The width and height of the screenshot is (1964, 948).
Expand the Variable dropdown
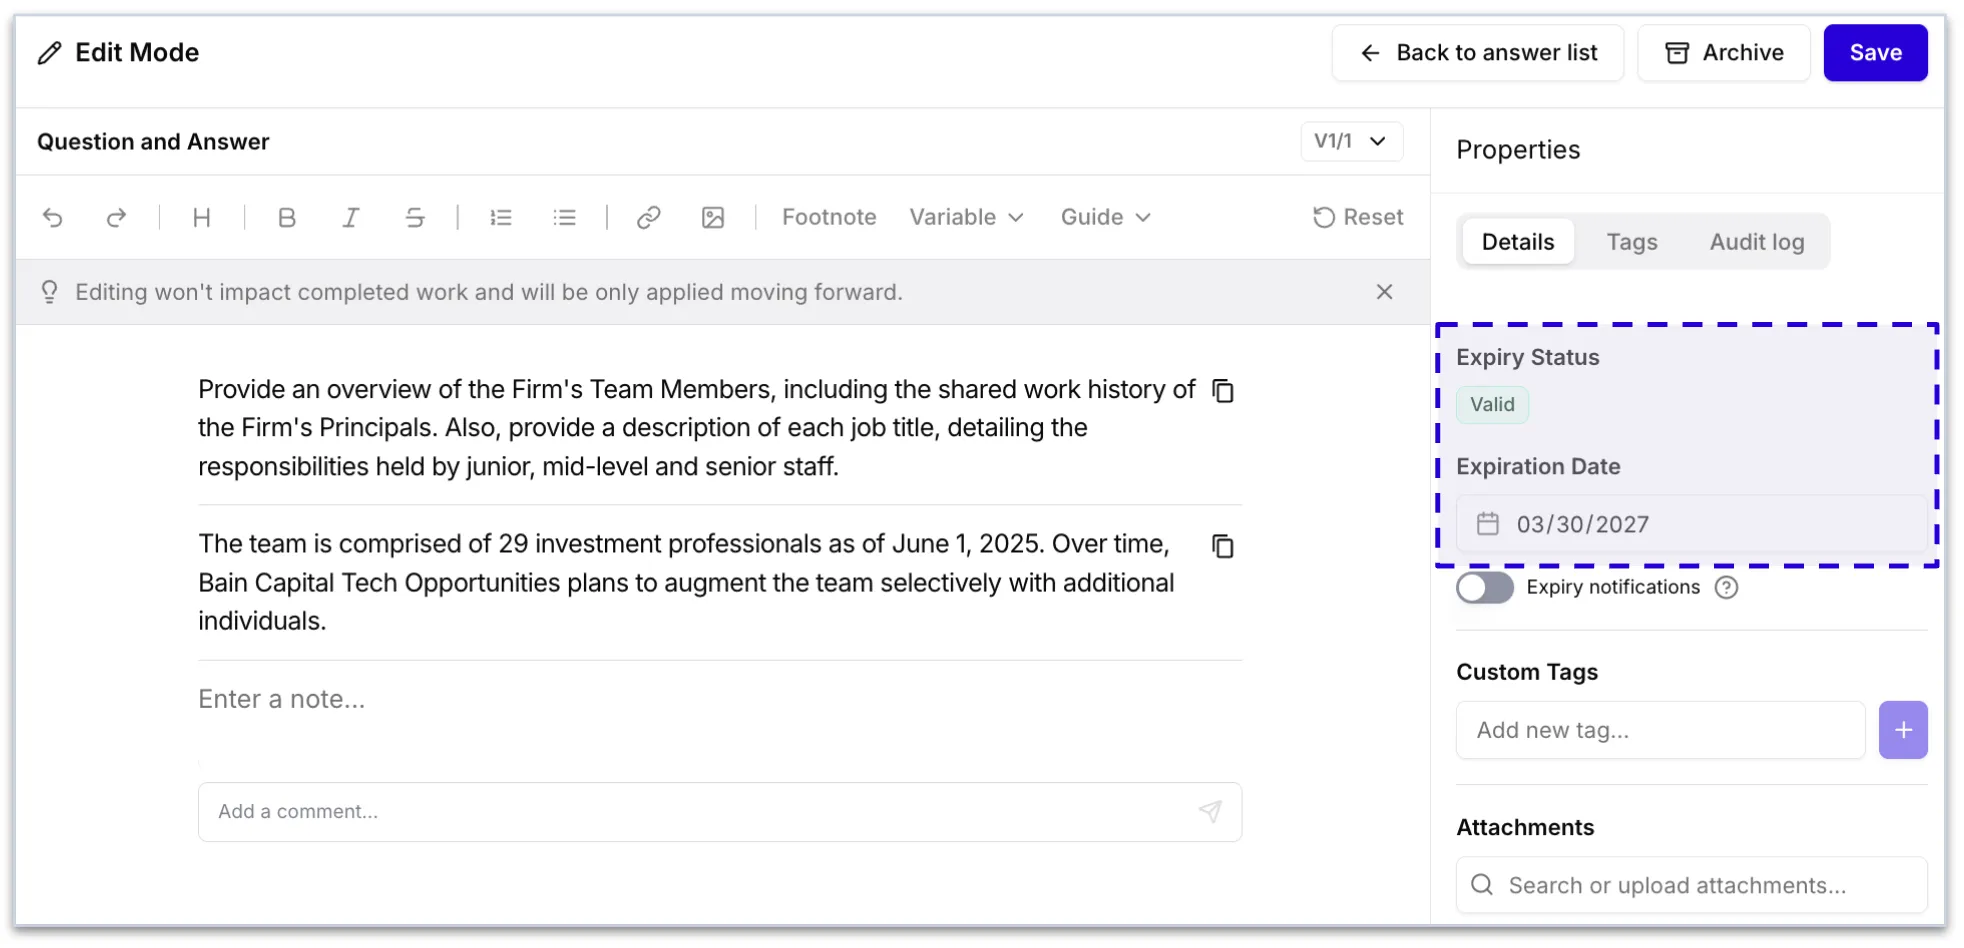tap(966, 217)
